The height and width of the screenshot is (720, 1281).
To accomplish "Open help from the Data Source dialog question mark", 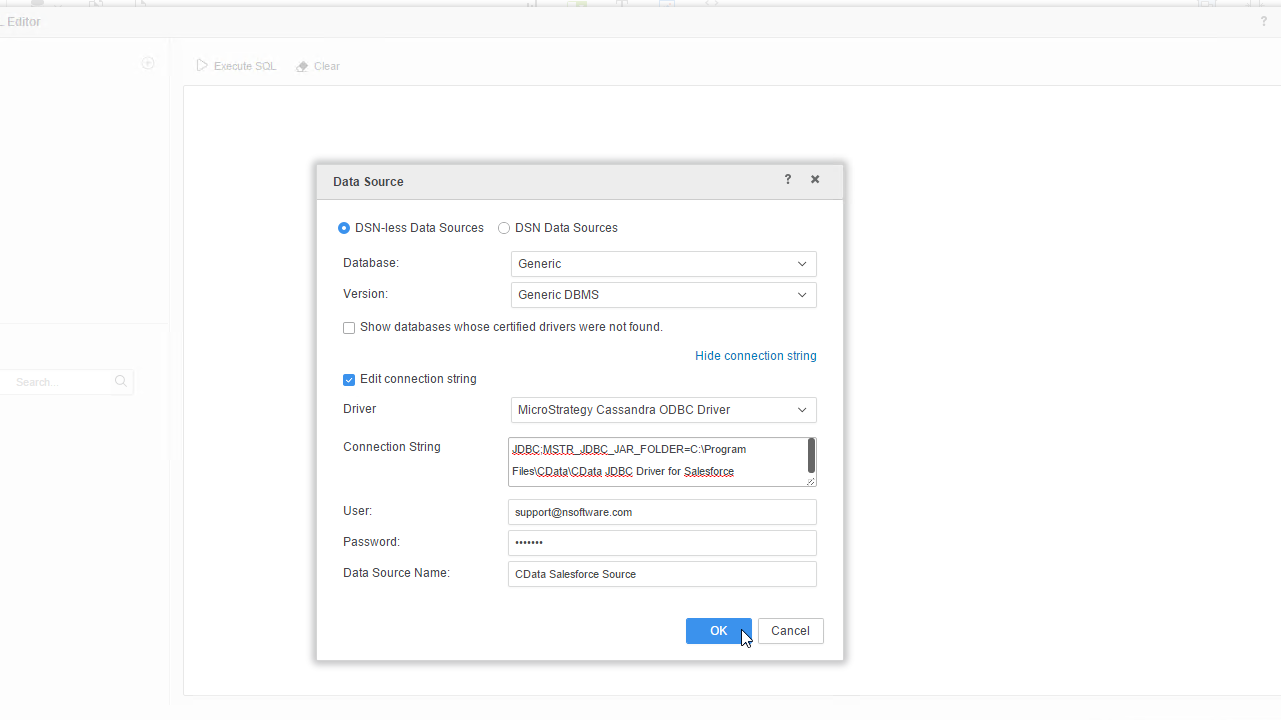I will pyautogui.click(x=787, y=179).
